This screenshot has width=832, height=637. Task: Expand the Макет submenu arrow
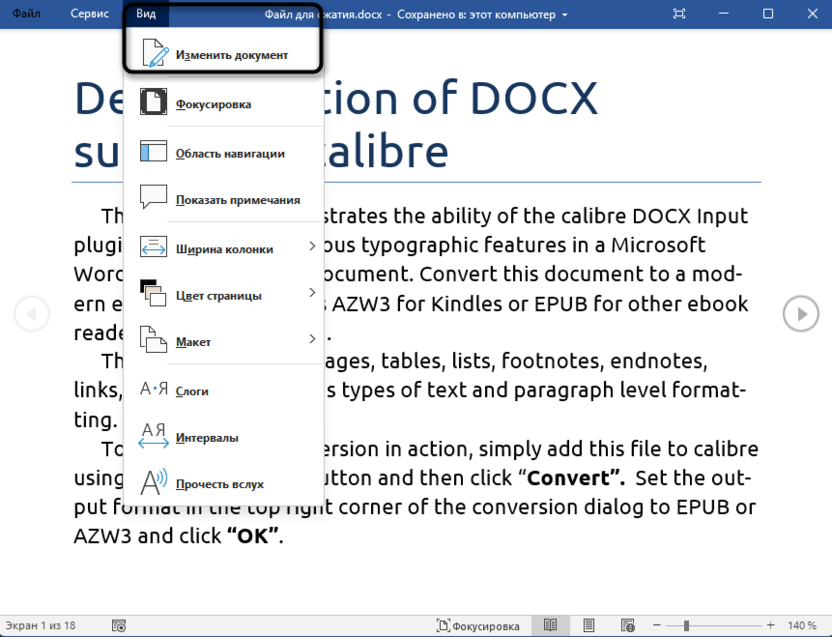312,339
